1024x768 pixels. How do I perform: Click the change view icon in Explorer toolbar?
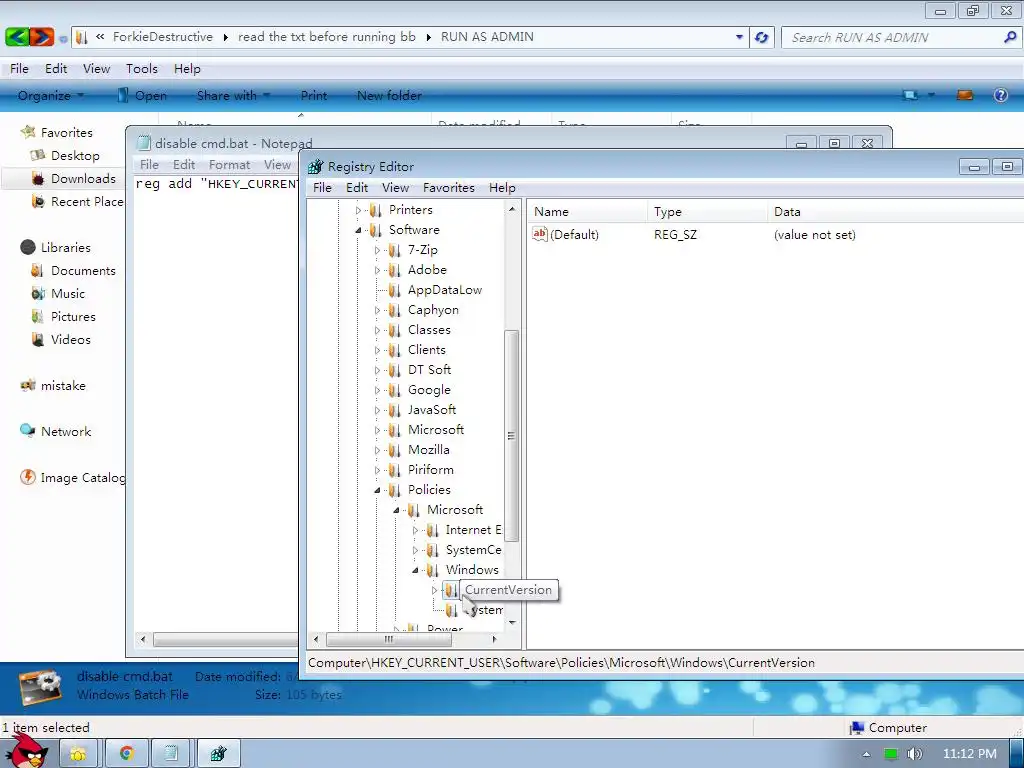click(910, 95)
